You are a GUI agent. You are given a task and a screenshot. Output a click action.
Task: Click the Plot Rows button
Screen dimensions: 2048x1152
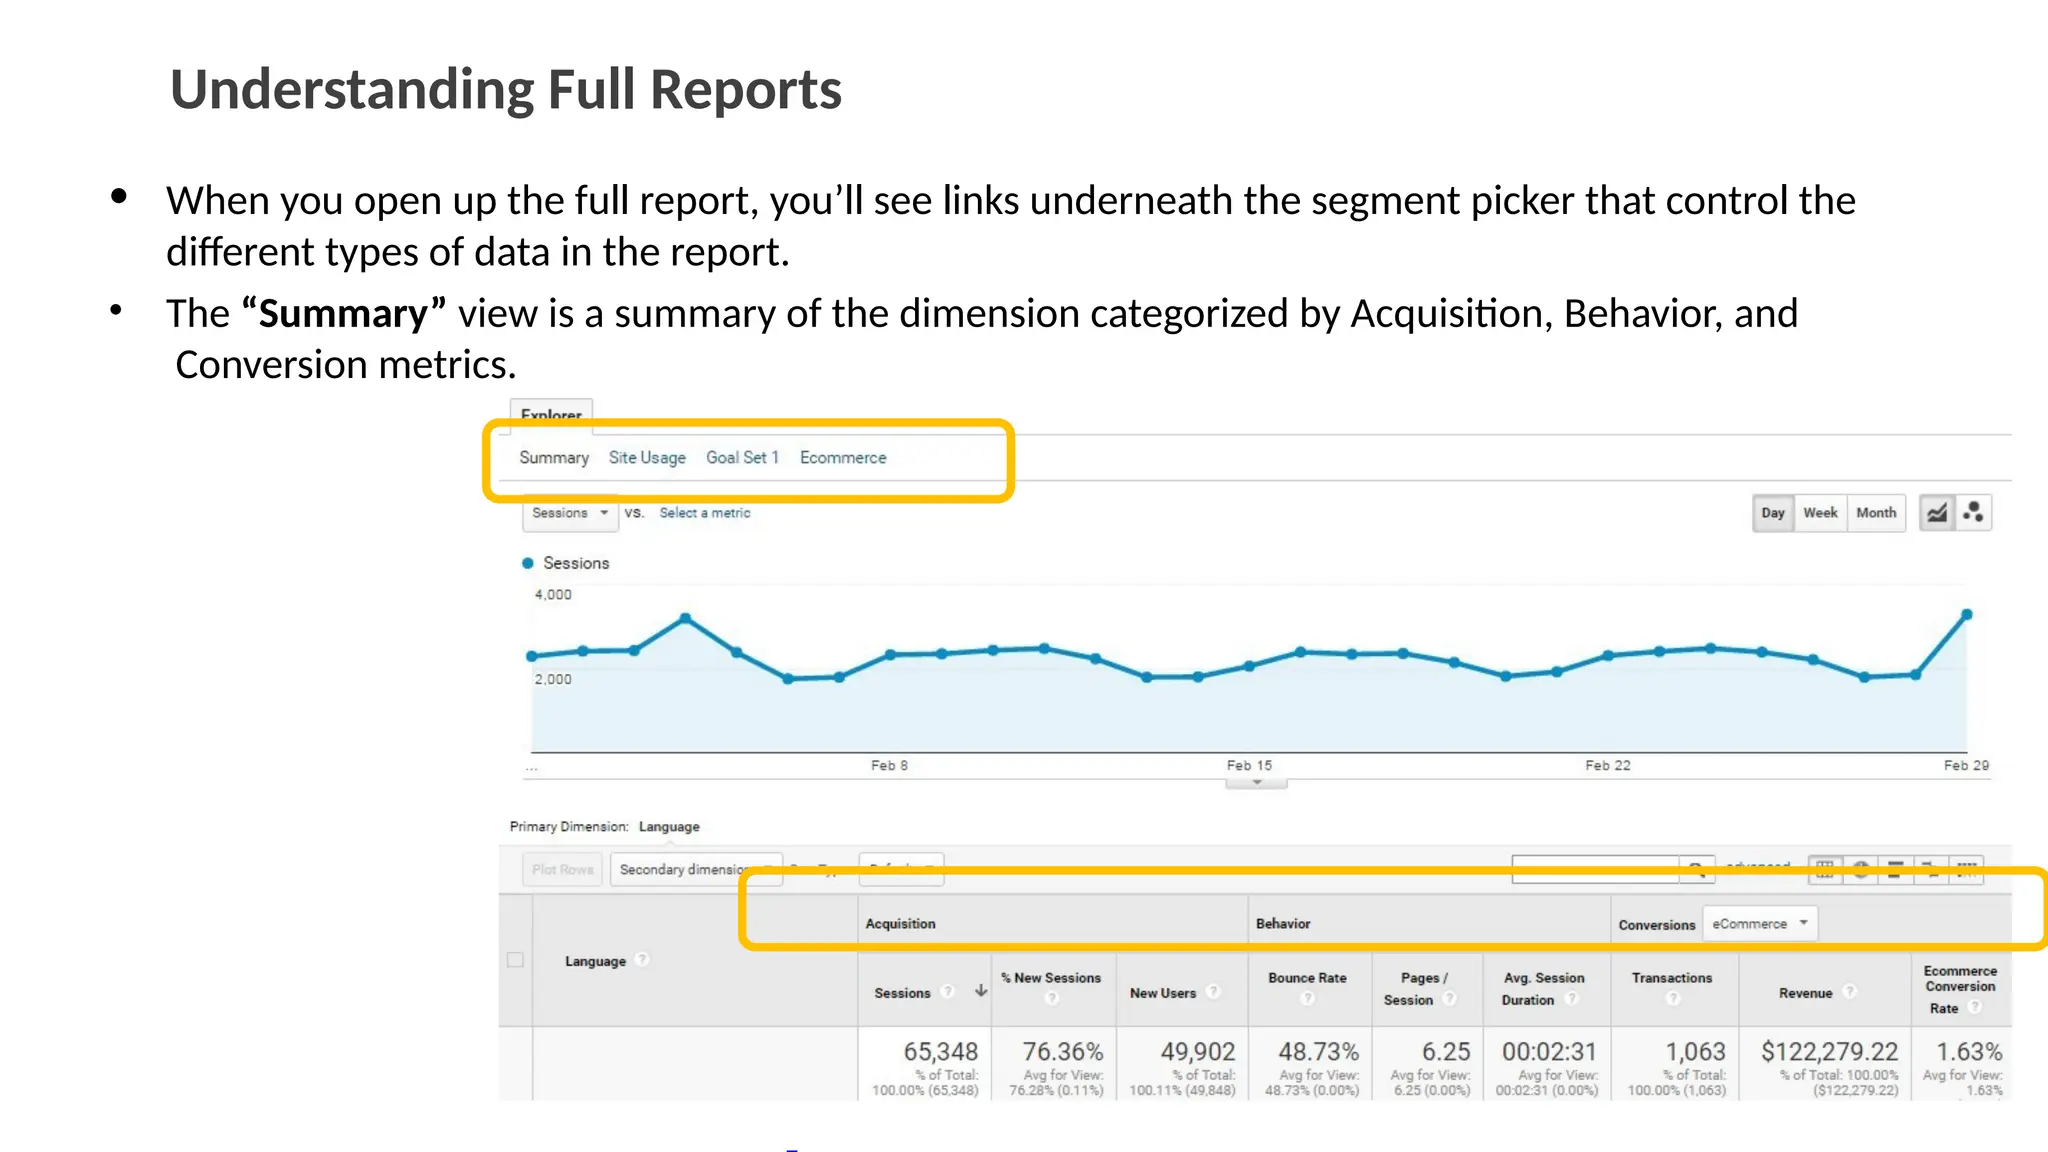point(562,869)
